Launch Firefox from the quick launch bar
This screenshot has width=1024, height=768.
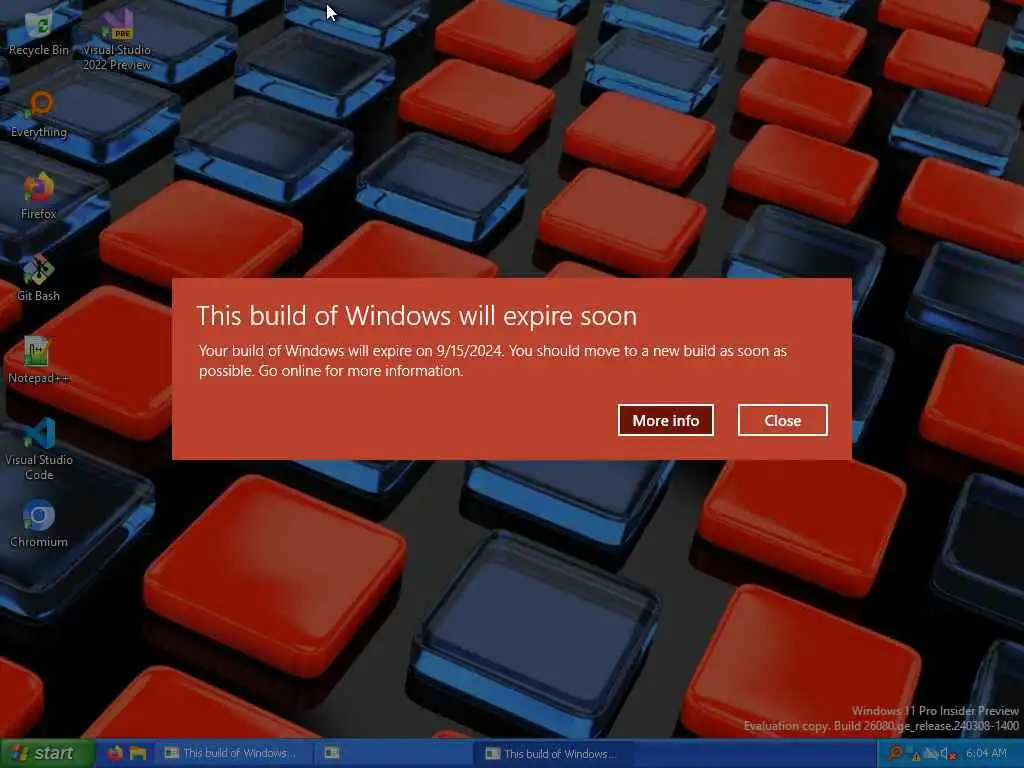115,754
